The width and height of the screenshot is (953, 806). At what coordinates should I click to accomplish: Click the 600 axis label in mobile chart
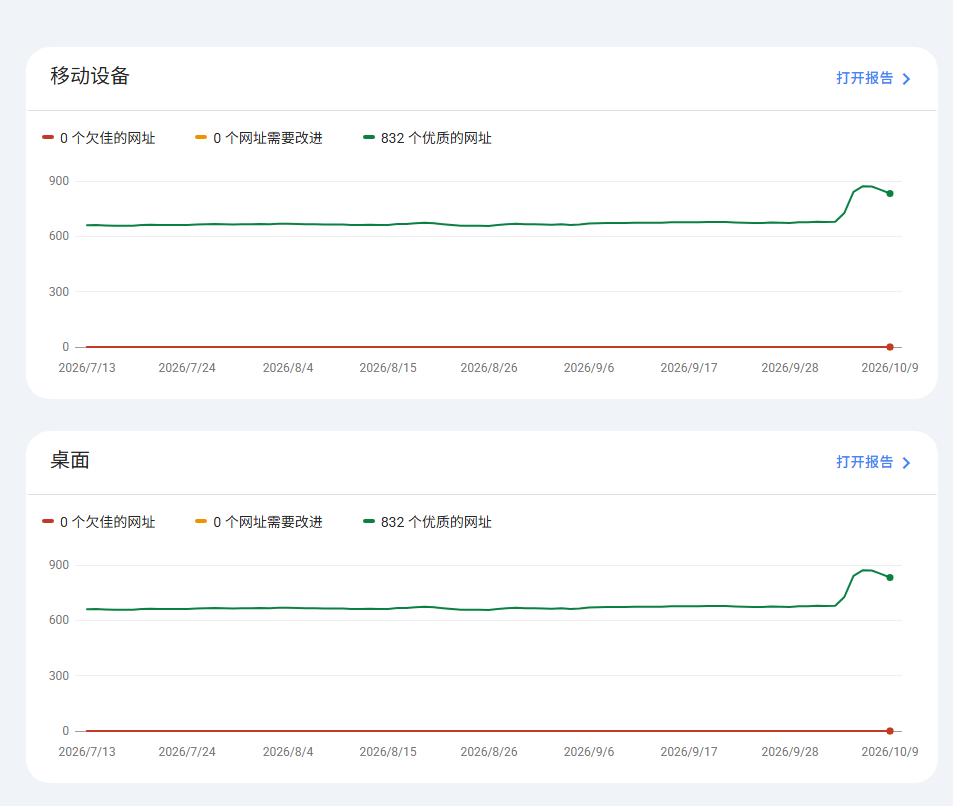tap(59, 236)
